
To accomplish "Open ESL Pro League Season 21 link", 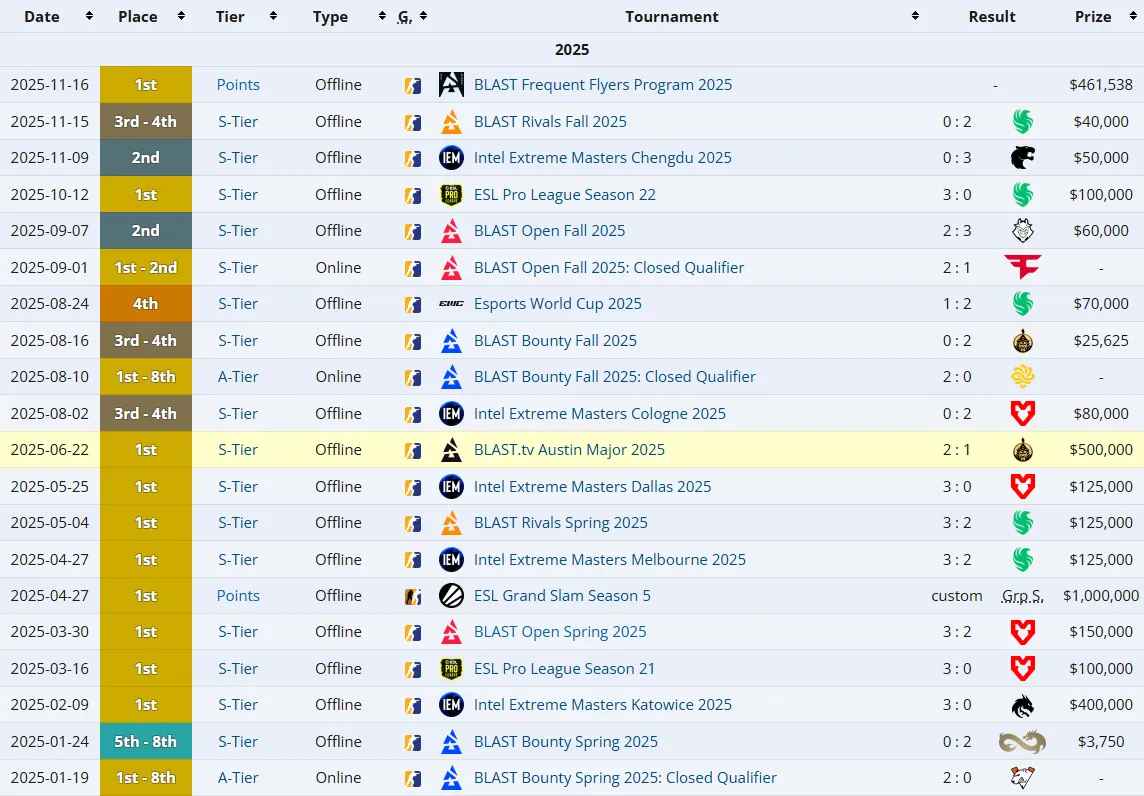I will (x=564, y=668).
